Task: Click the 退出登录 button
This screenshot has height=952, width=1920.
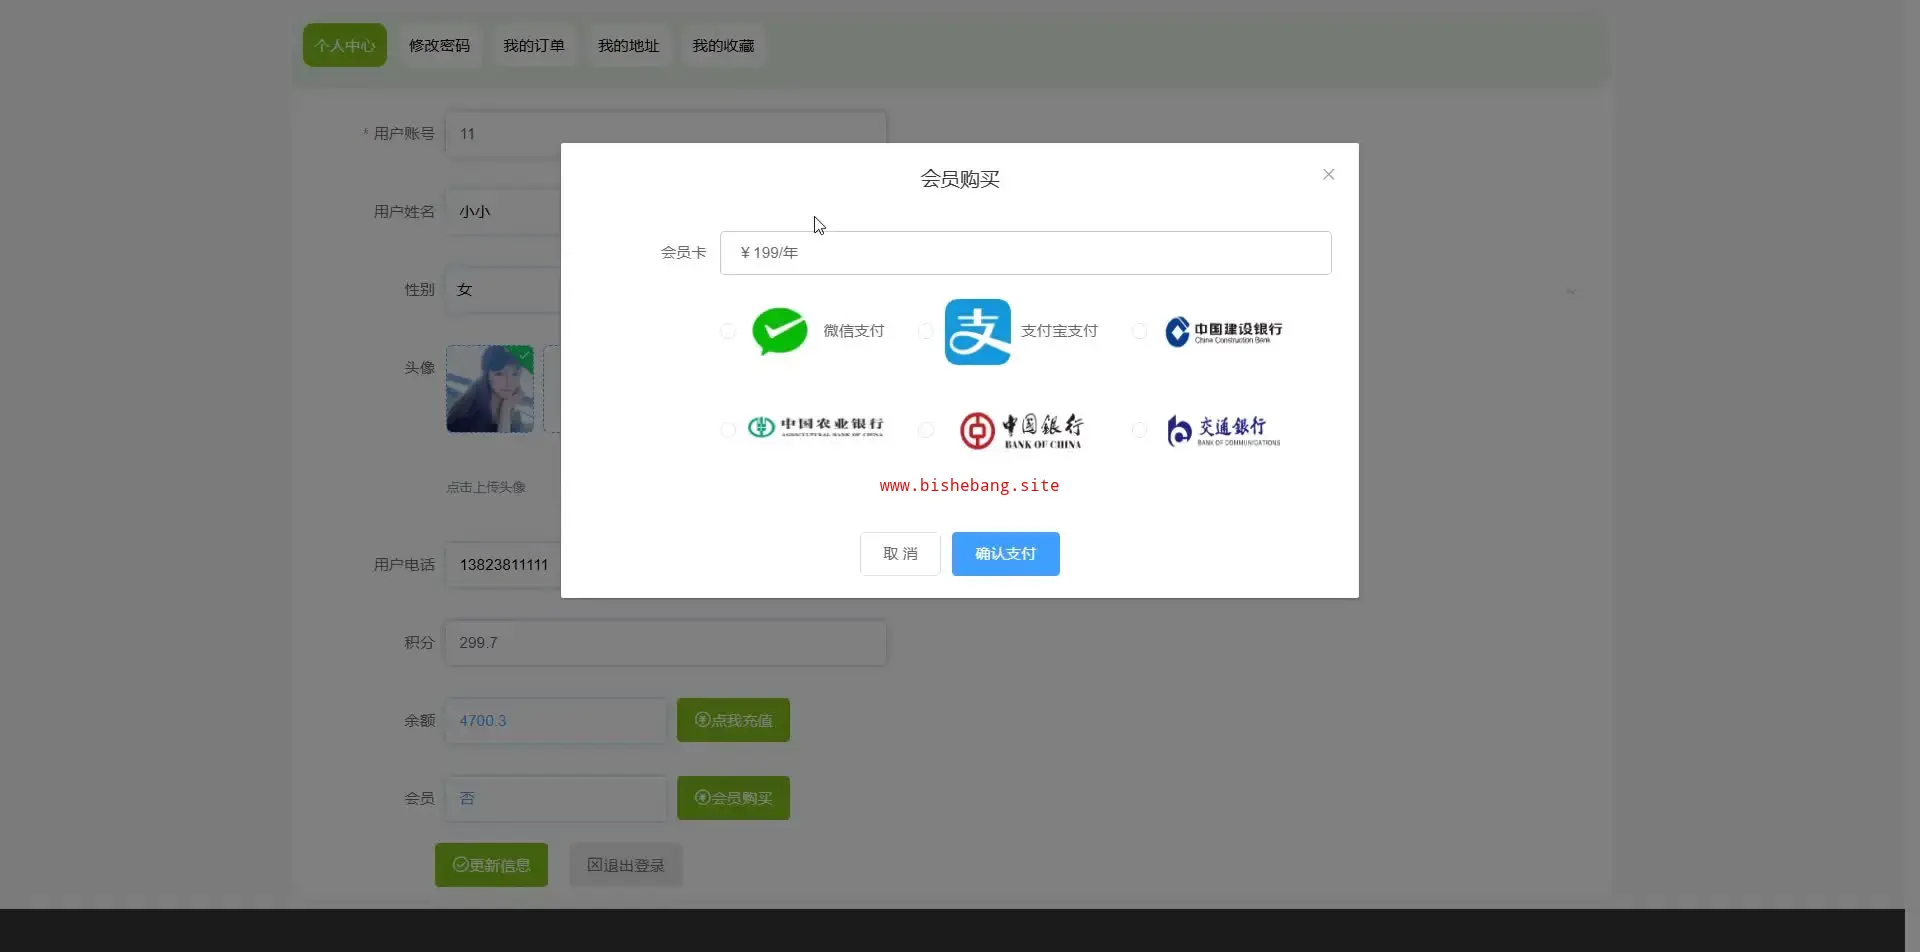Action: 626,865
